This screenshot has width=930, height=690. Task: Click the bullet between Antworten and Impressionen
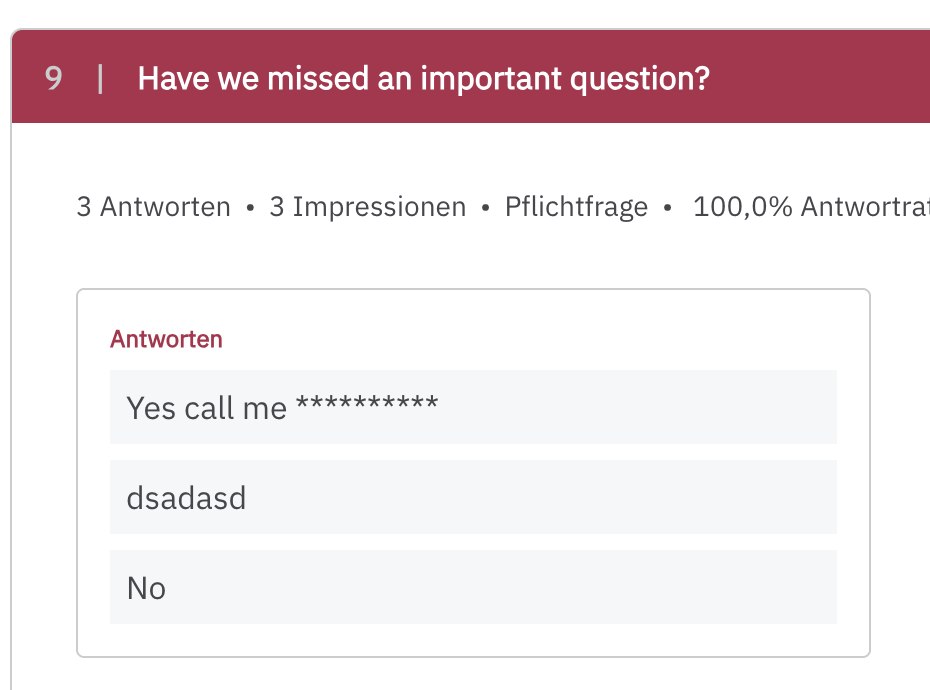coord(250,208)
